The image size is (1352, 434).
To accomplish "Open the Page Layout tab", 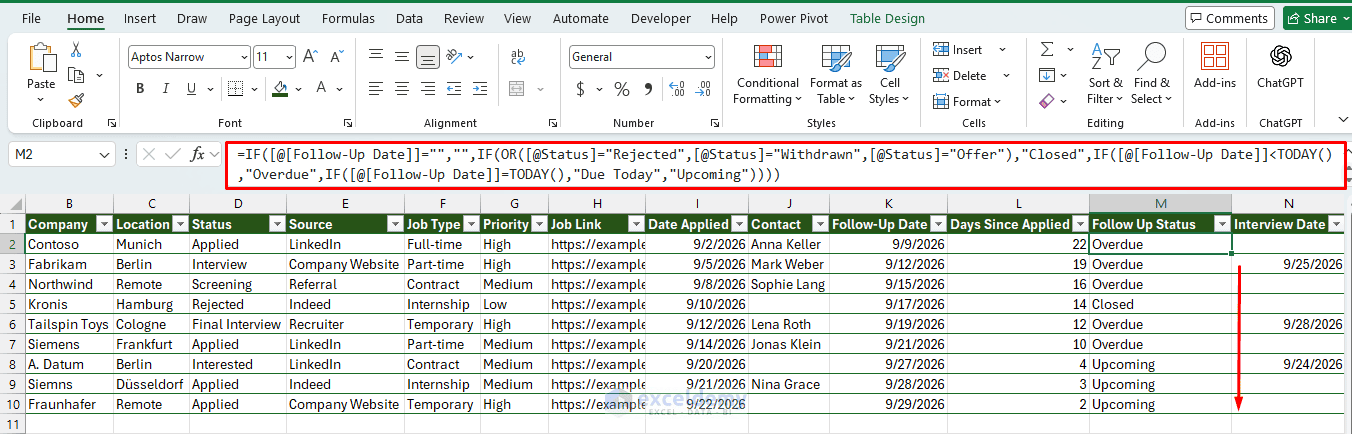I will point(264,18).
